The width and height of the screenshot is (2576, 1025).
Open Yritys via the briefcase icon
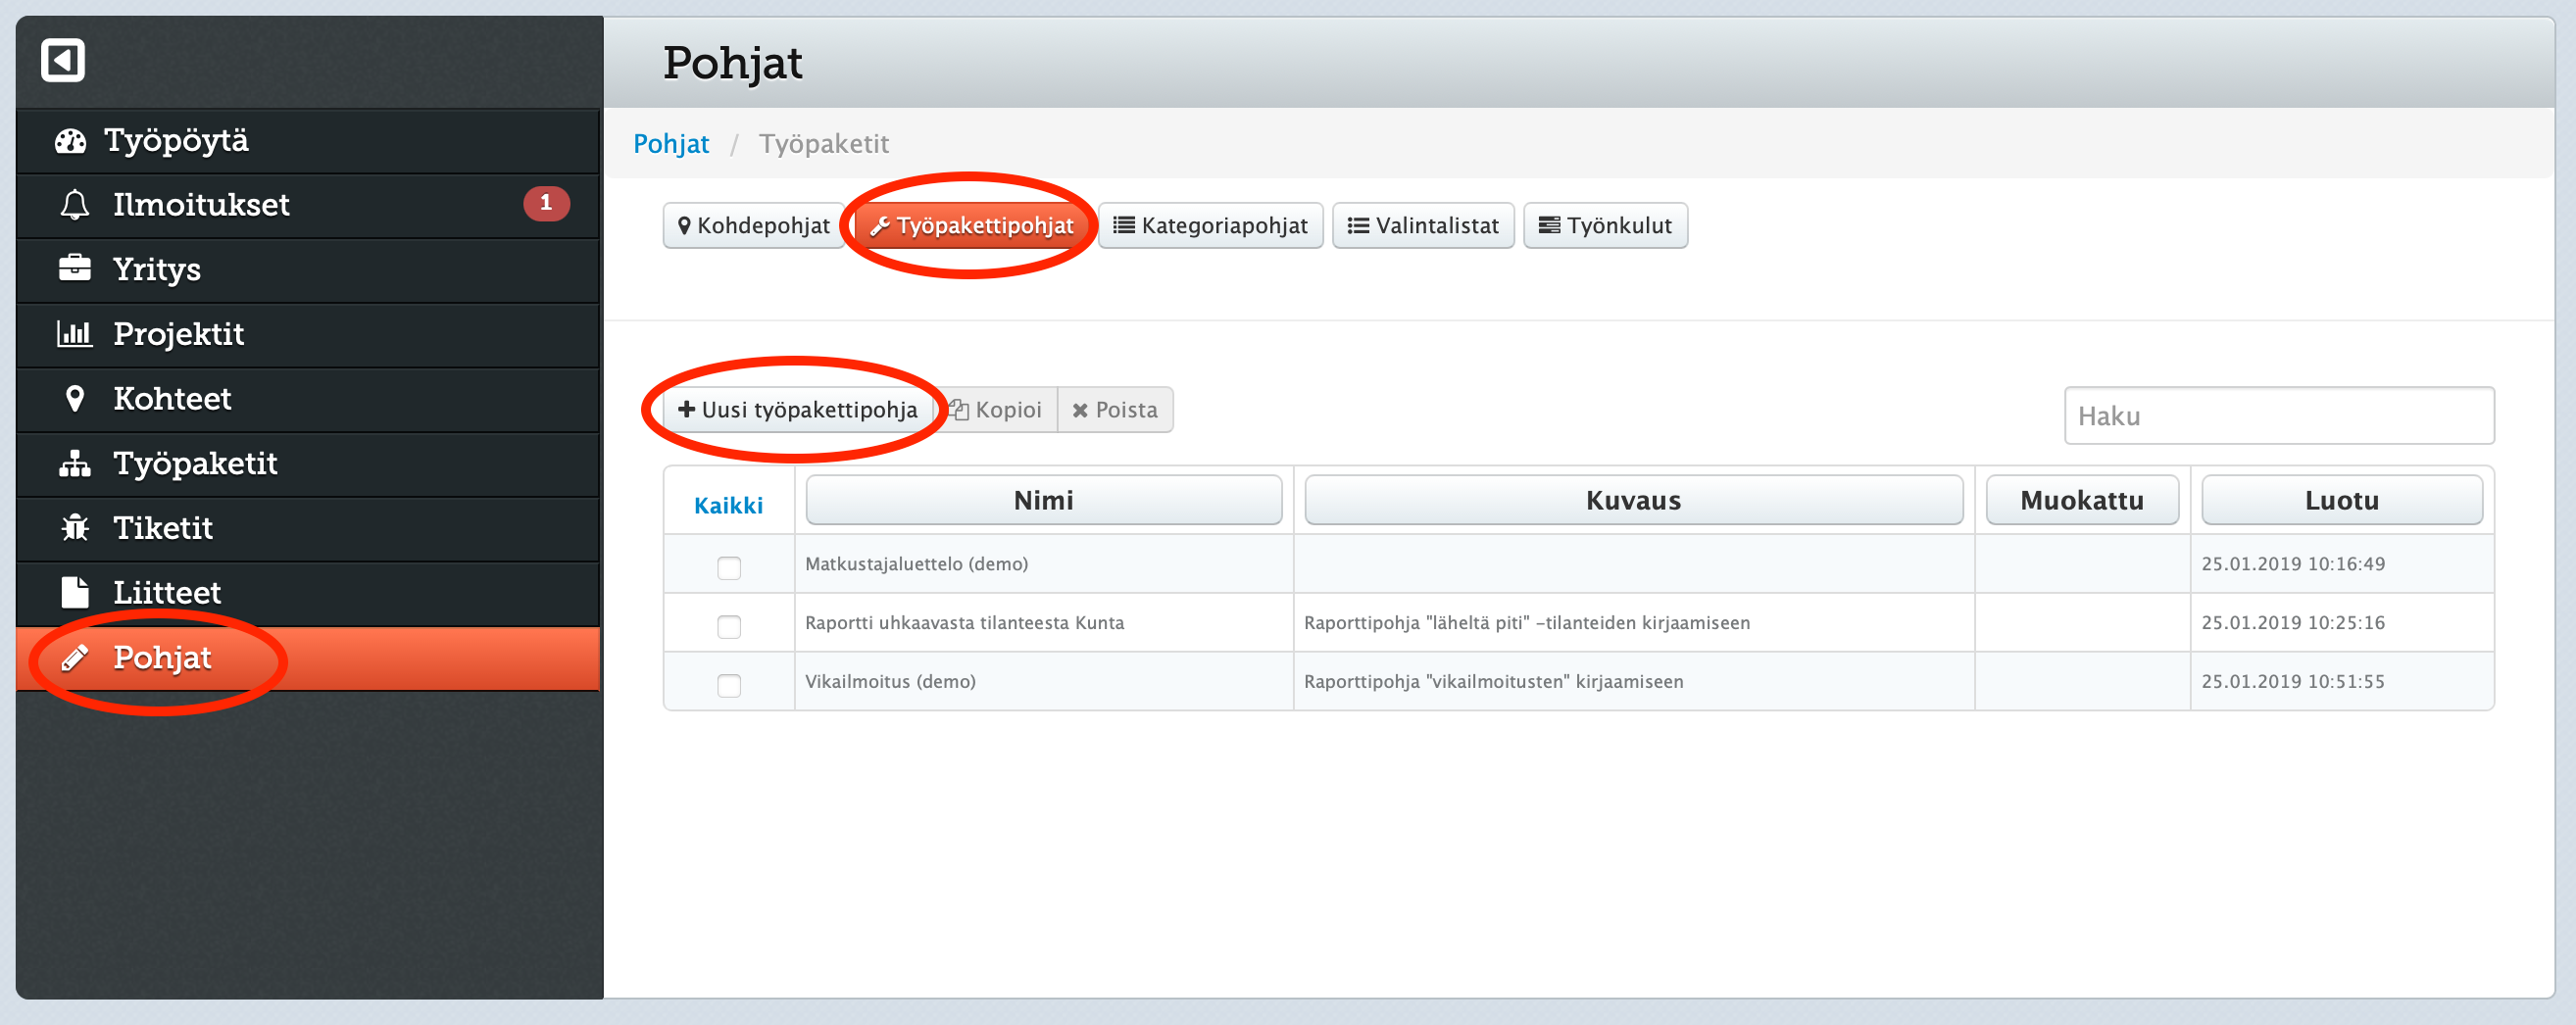point(74,269)
